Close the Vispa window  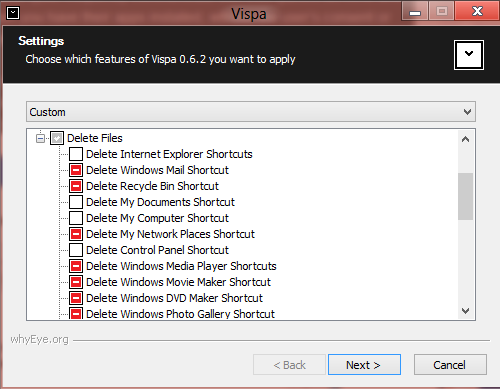click(478, 11)
